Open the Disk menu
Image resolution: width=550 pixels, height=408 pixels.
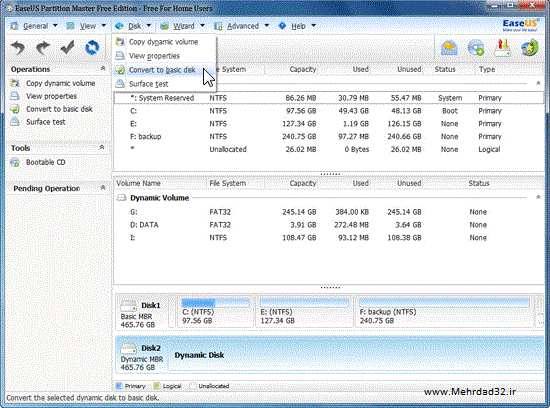tap(133, 26)
